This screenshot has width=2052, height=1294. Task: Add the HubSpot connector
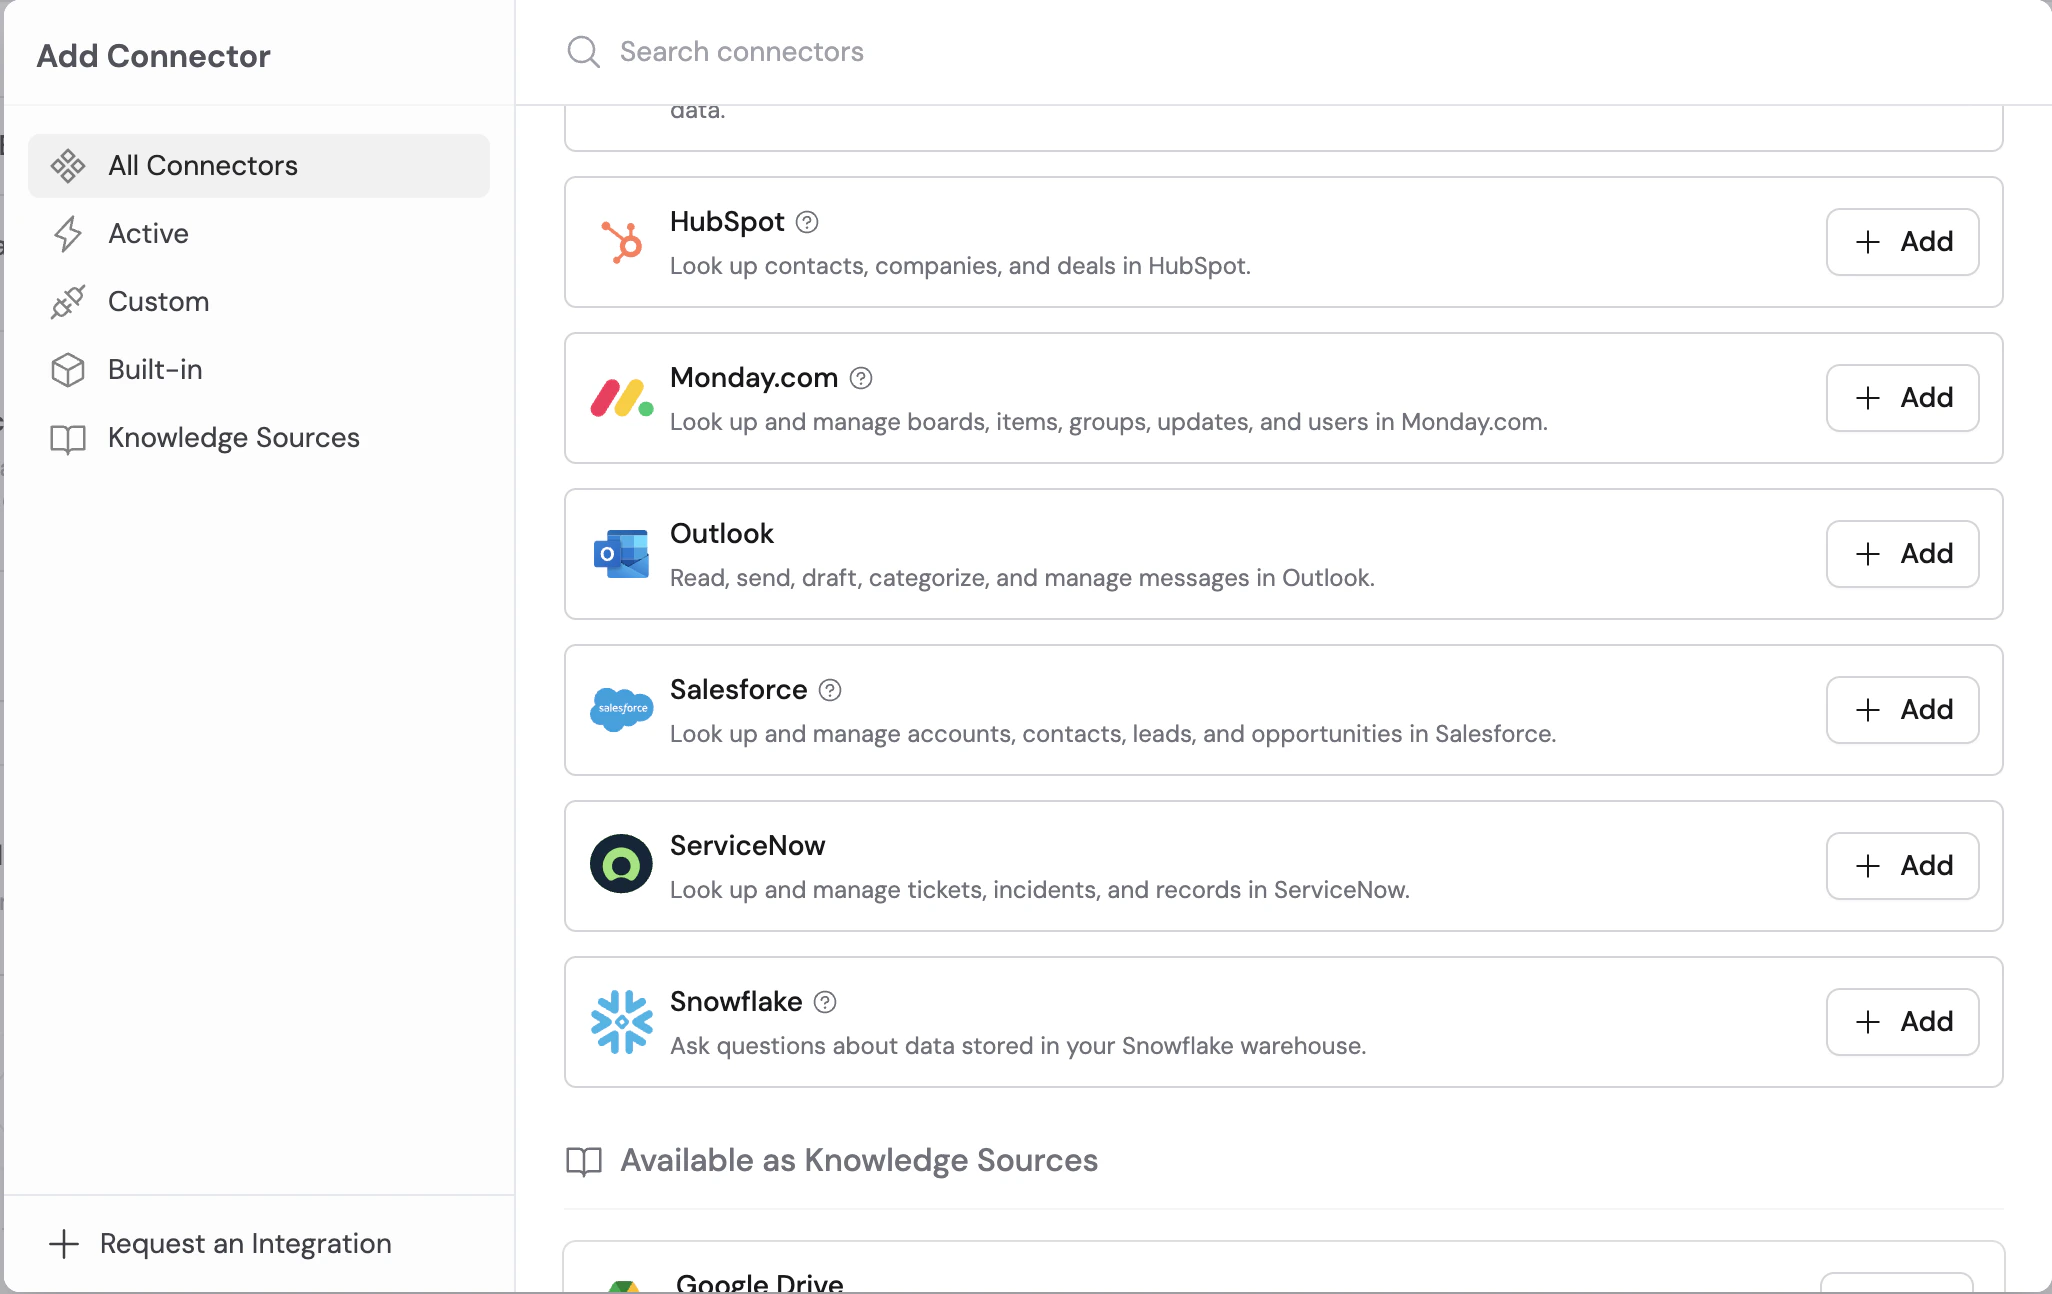[1902, 242]
